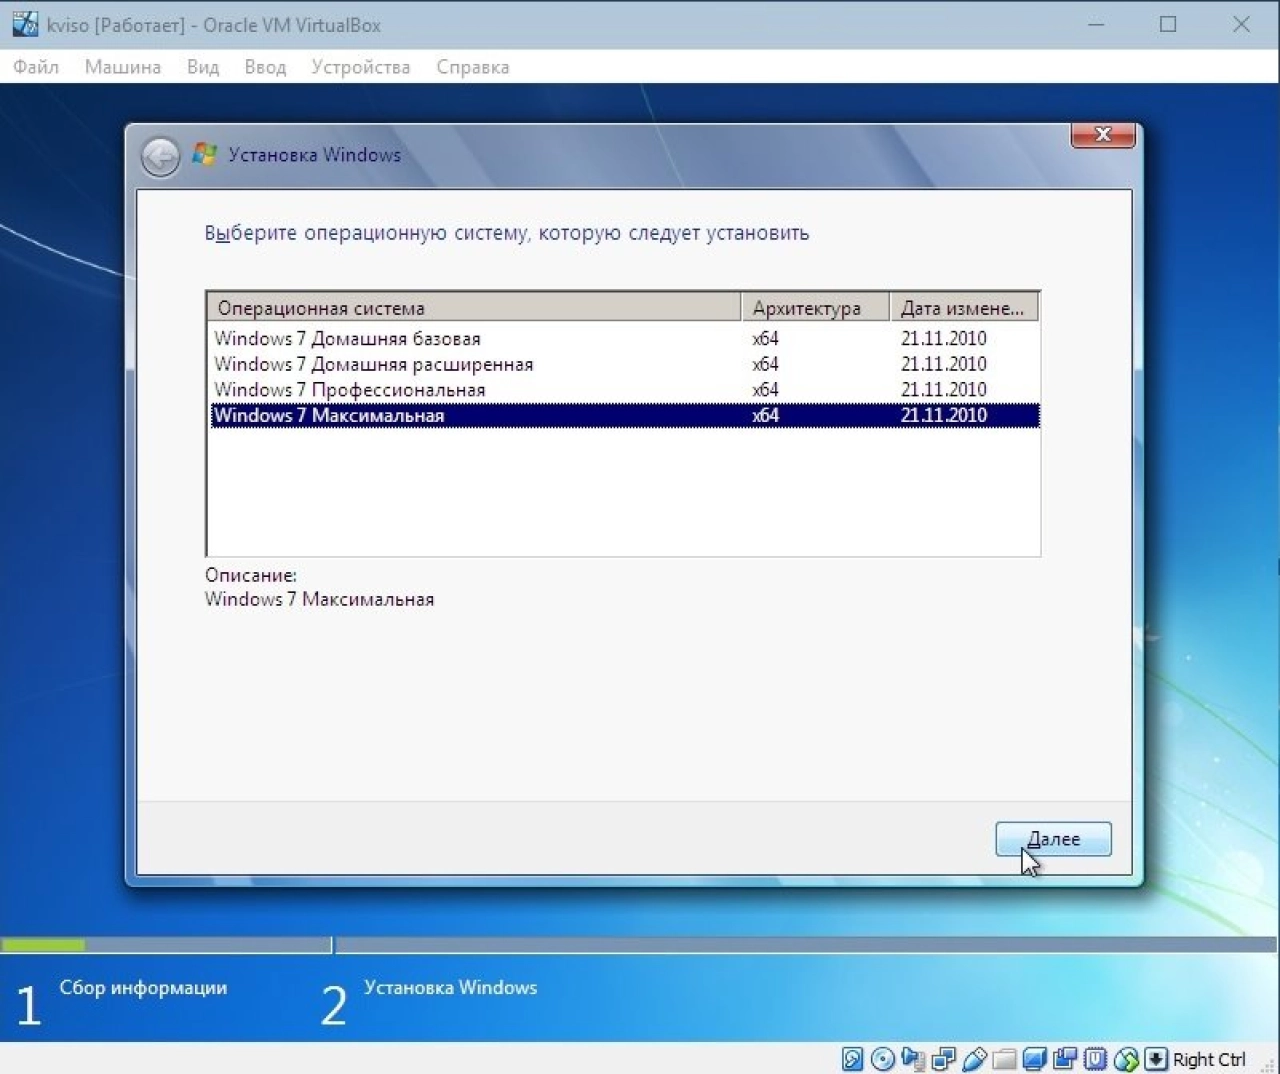The image size is (1280, 1074).
Task: Select Windows 7 Максимальная row
Action: (624, 415)
